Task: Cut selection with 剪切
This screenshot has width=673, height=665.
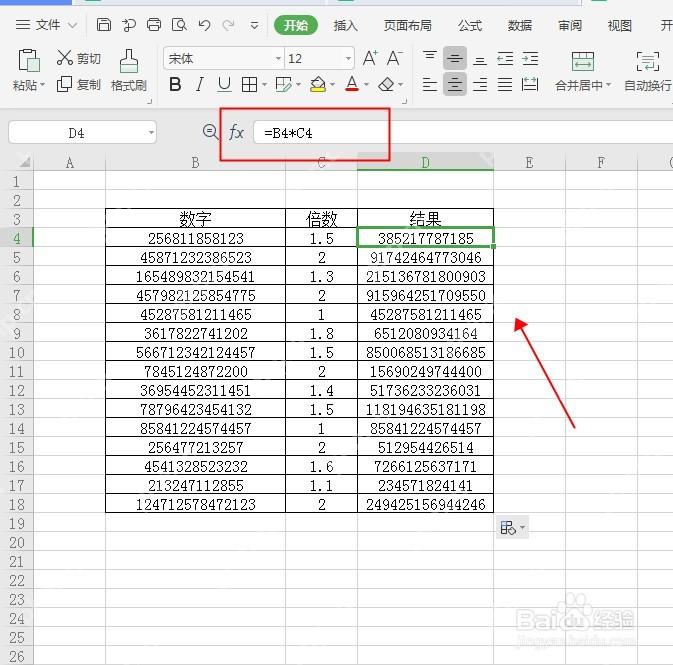Action: [79, 58]
